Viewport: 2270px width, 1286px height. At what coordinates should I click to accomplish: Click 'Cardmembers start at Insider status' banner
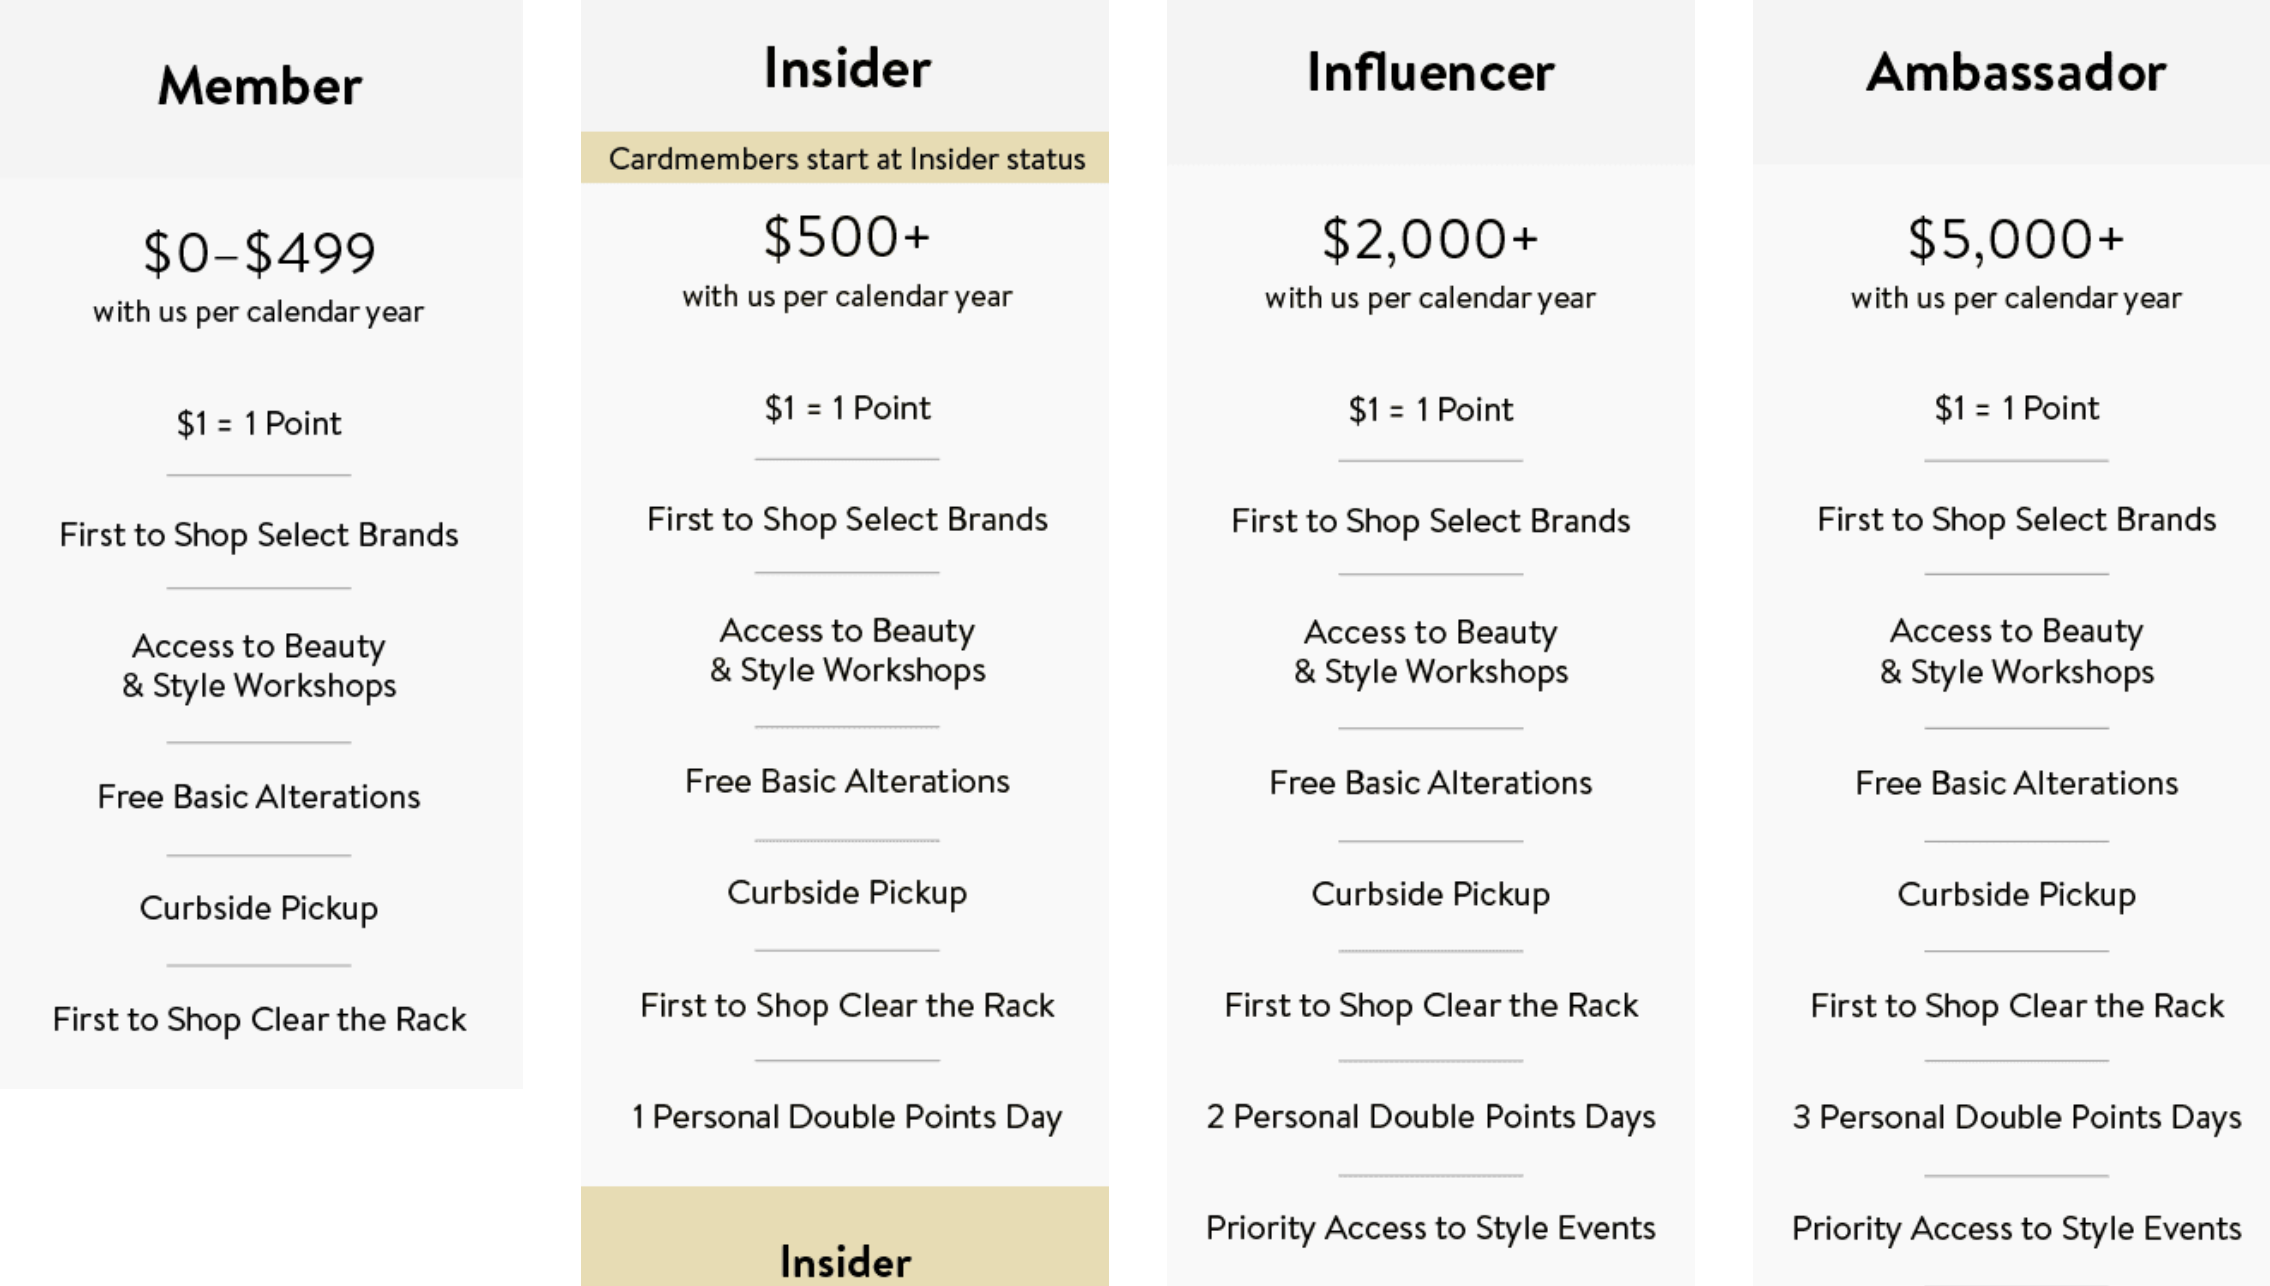pyautogui.click(x=846, y=158)
